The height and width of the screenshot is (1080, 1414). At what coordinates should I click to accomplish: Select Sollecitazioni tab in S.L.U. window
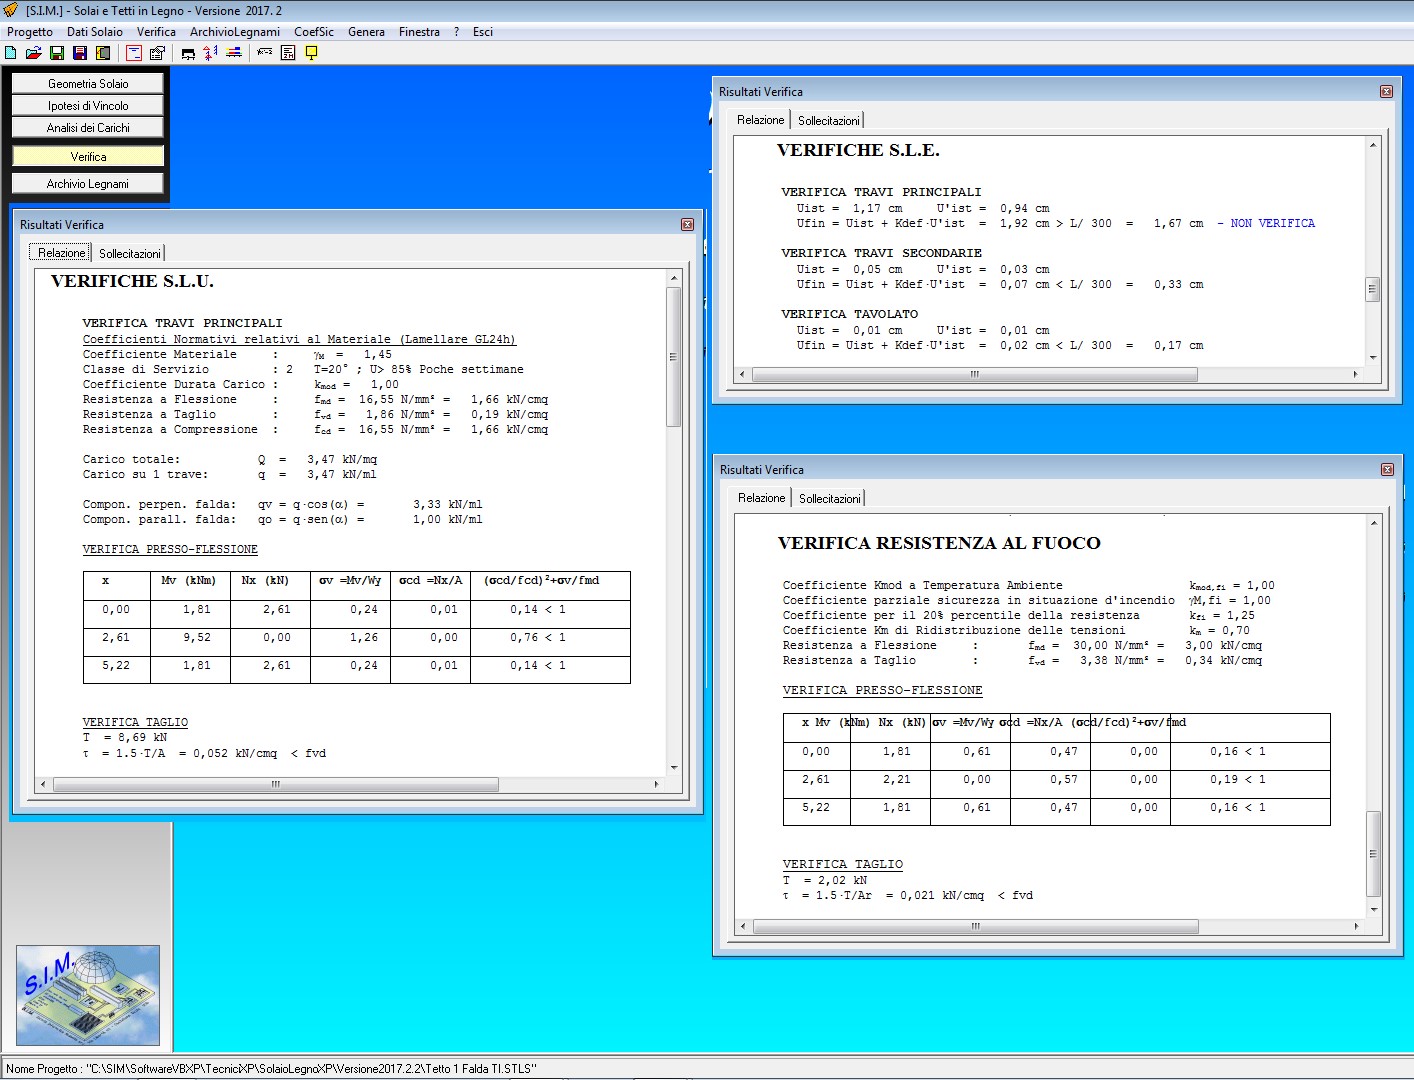(x=130, y=254)
